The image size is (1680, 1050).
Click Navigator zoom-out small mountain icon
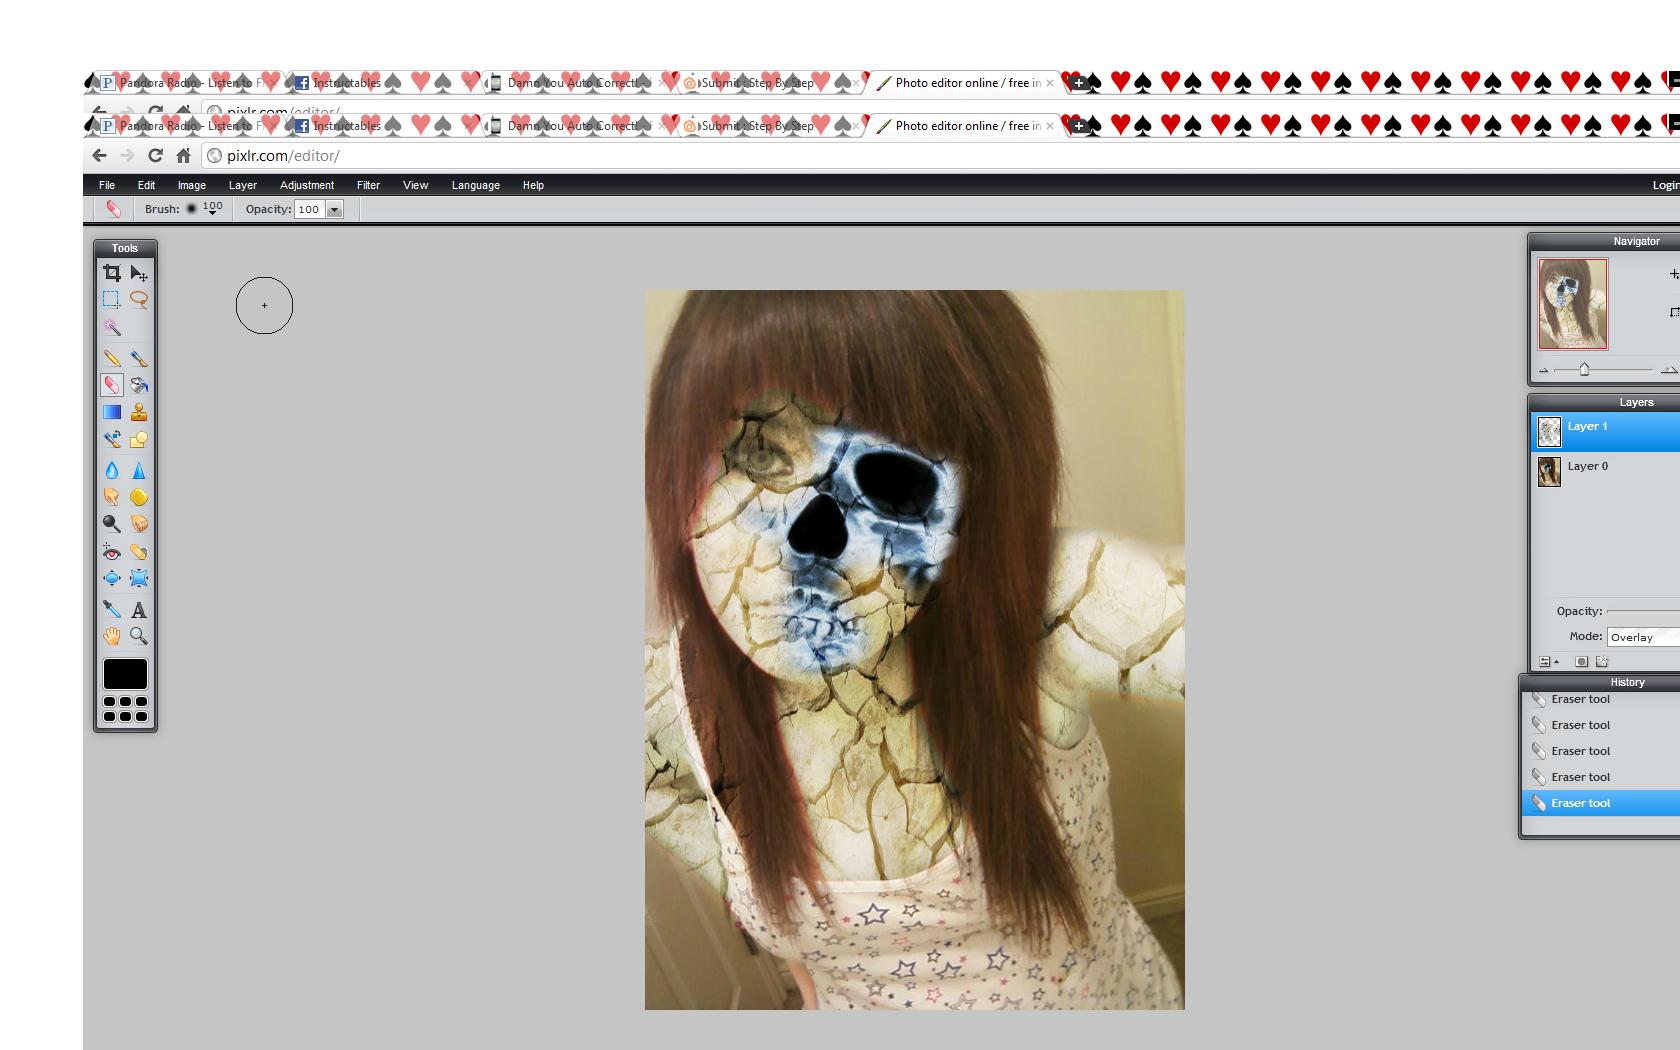[x=1543, y=370]
